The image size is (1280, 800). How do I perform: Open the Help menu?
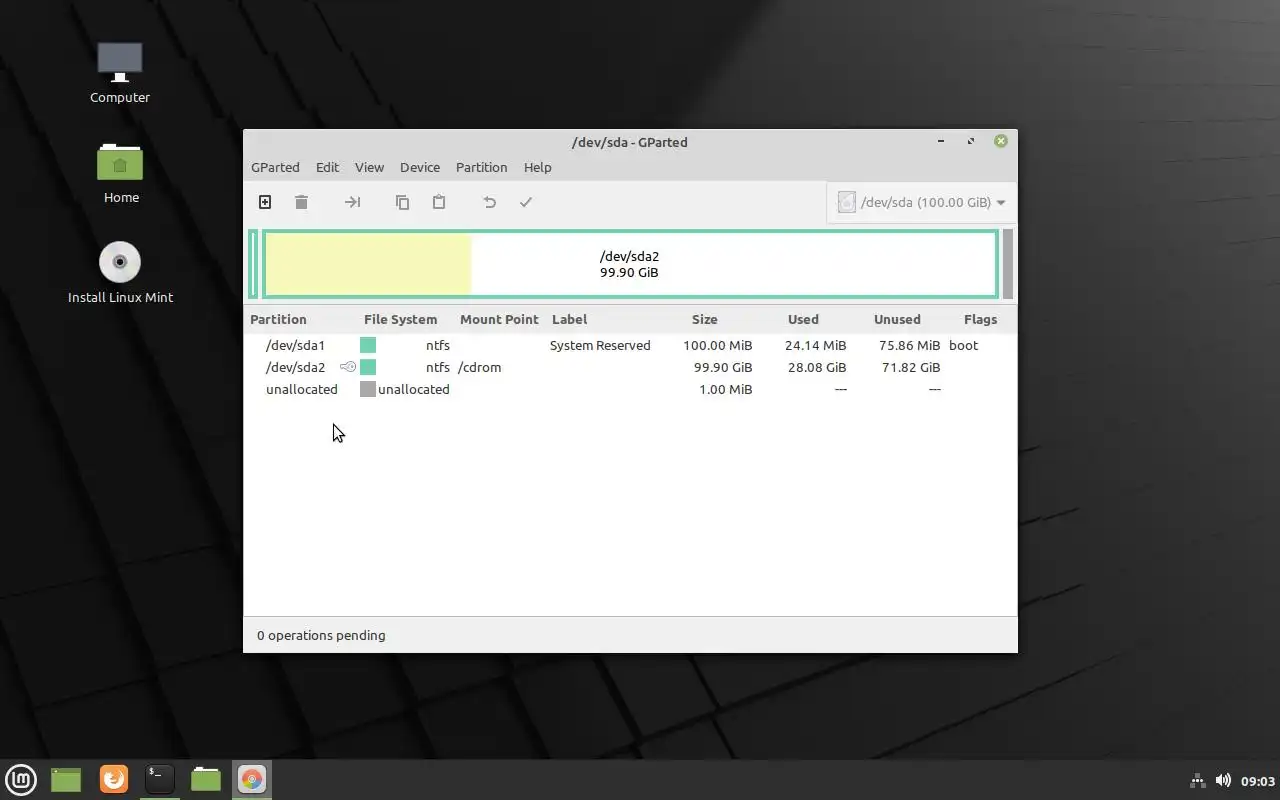pyautogui.click(x=537, y=167)
